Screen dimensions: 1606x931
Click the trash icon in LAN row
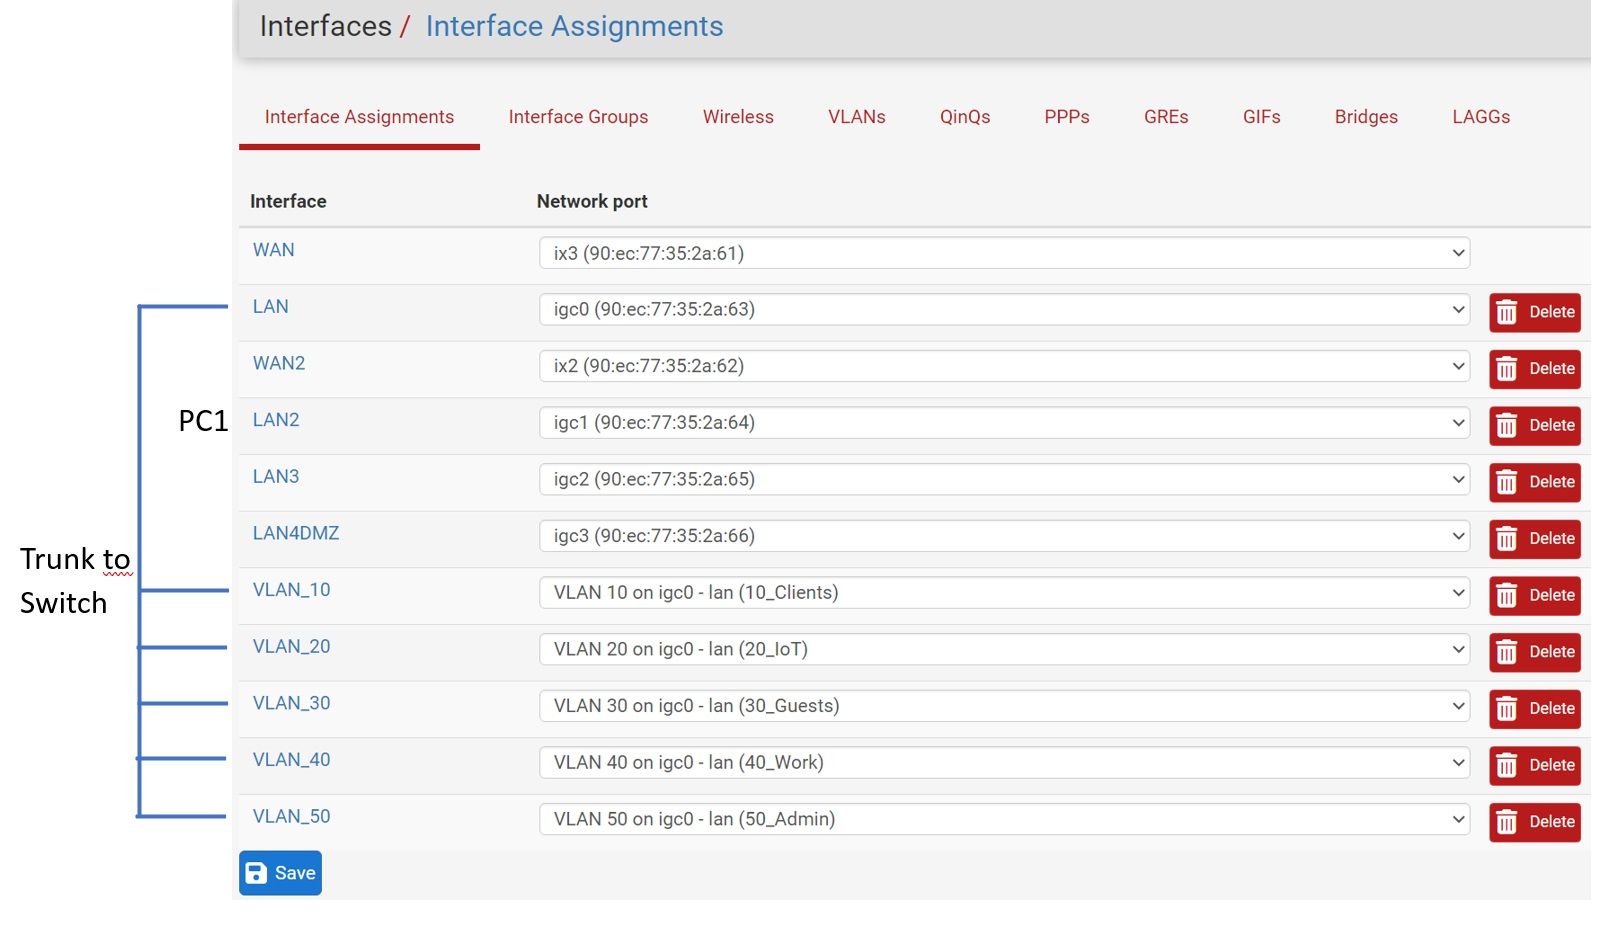[1507, 312]
